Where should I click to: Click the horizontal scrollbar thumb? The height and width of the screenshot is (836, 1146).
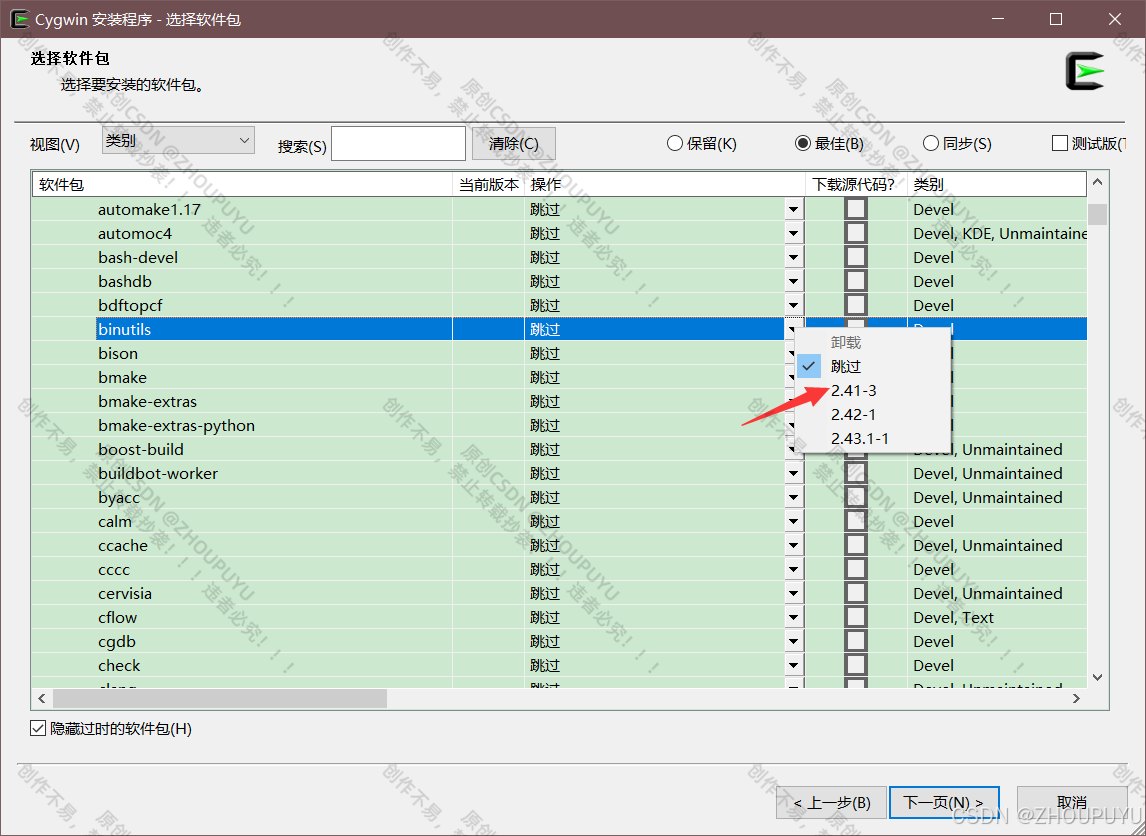(x=220, y=699)
